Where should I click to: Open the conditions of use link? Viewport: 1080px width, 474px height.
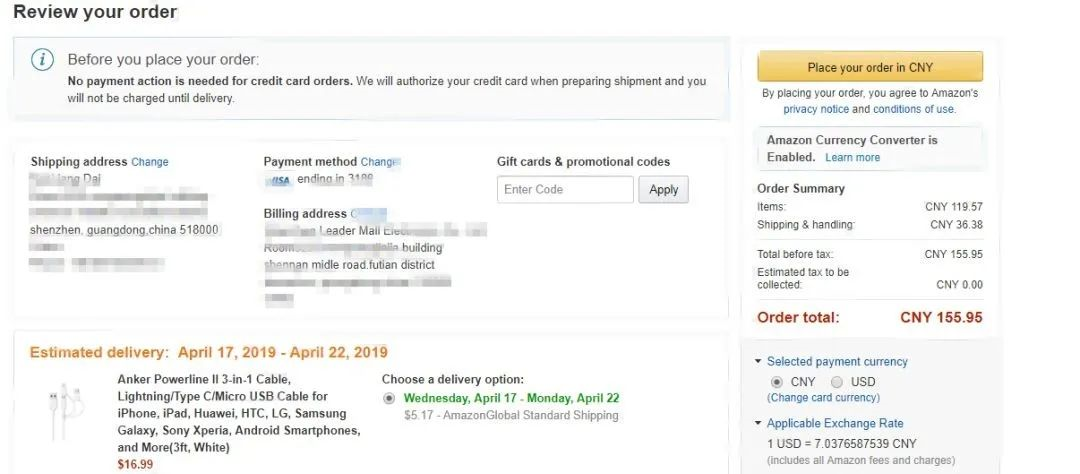coord(913,109)
